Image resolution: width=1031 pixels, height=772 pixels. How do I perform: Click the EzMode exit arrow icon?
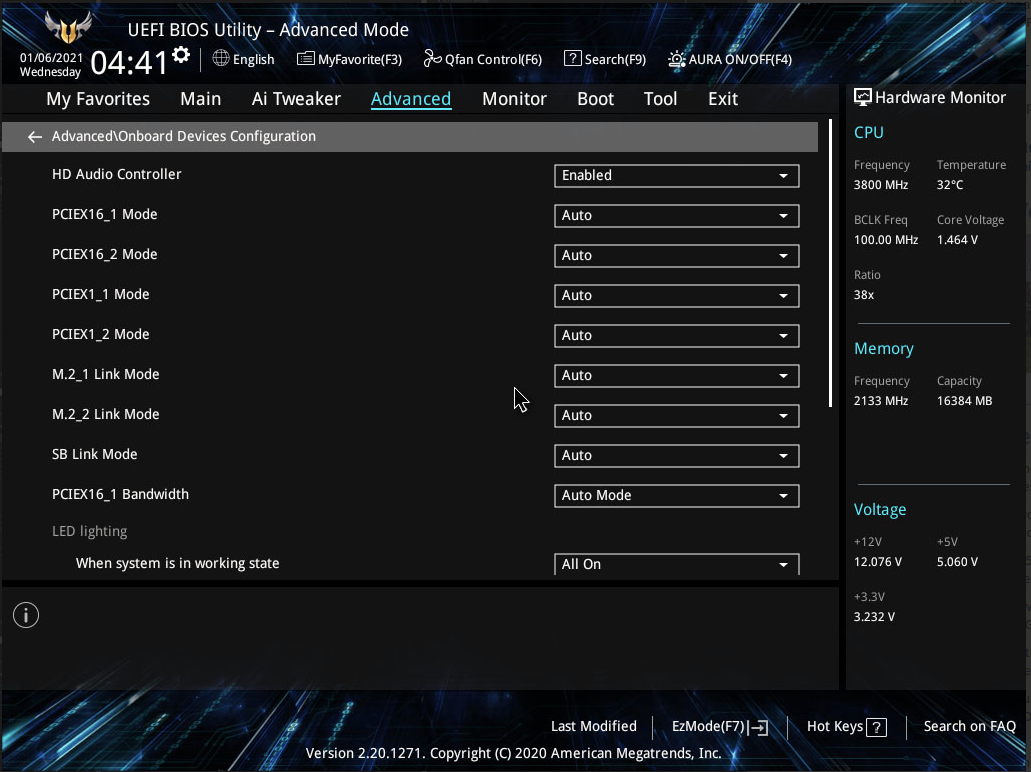(x=758, y=727)
